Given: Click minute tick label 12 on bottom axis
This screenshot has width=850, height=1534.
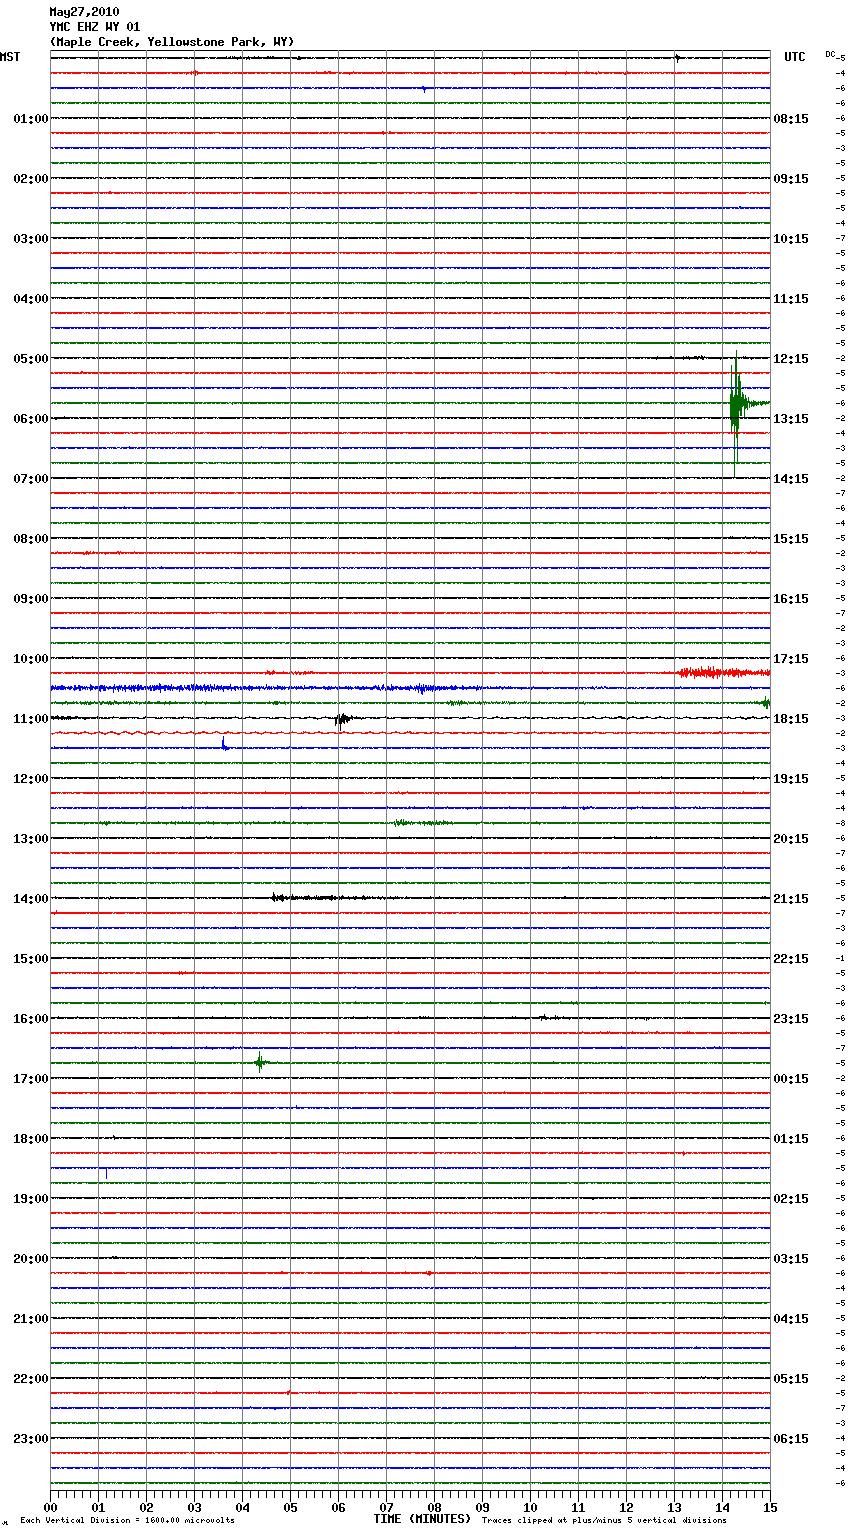Looking at the screenshot, I should pyautogui.click(x=626, y=1506).
